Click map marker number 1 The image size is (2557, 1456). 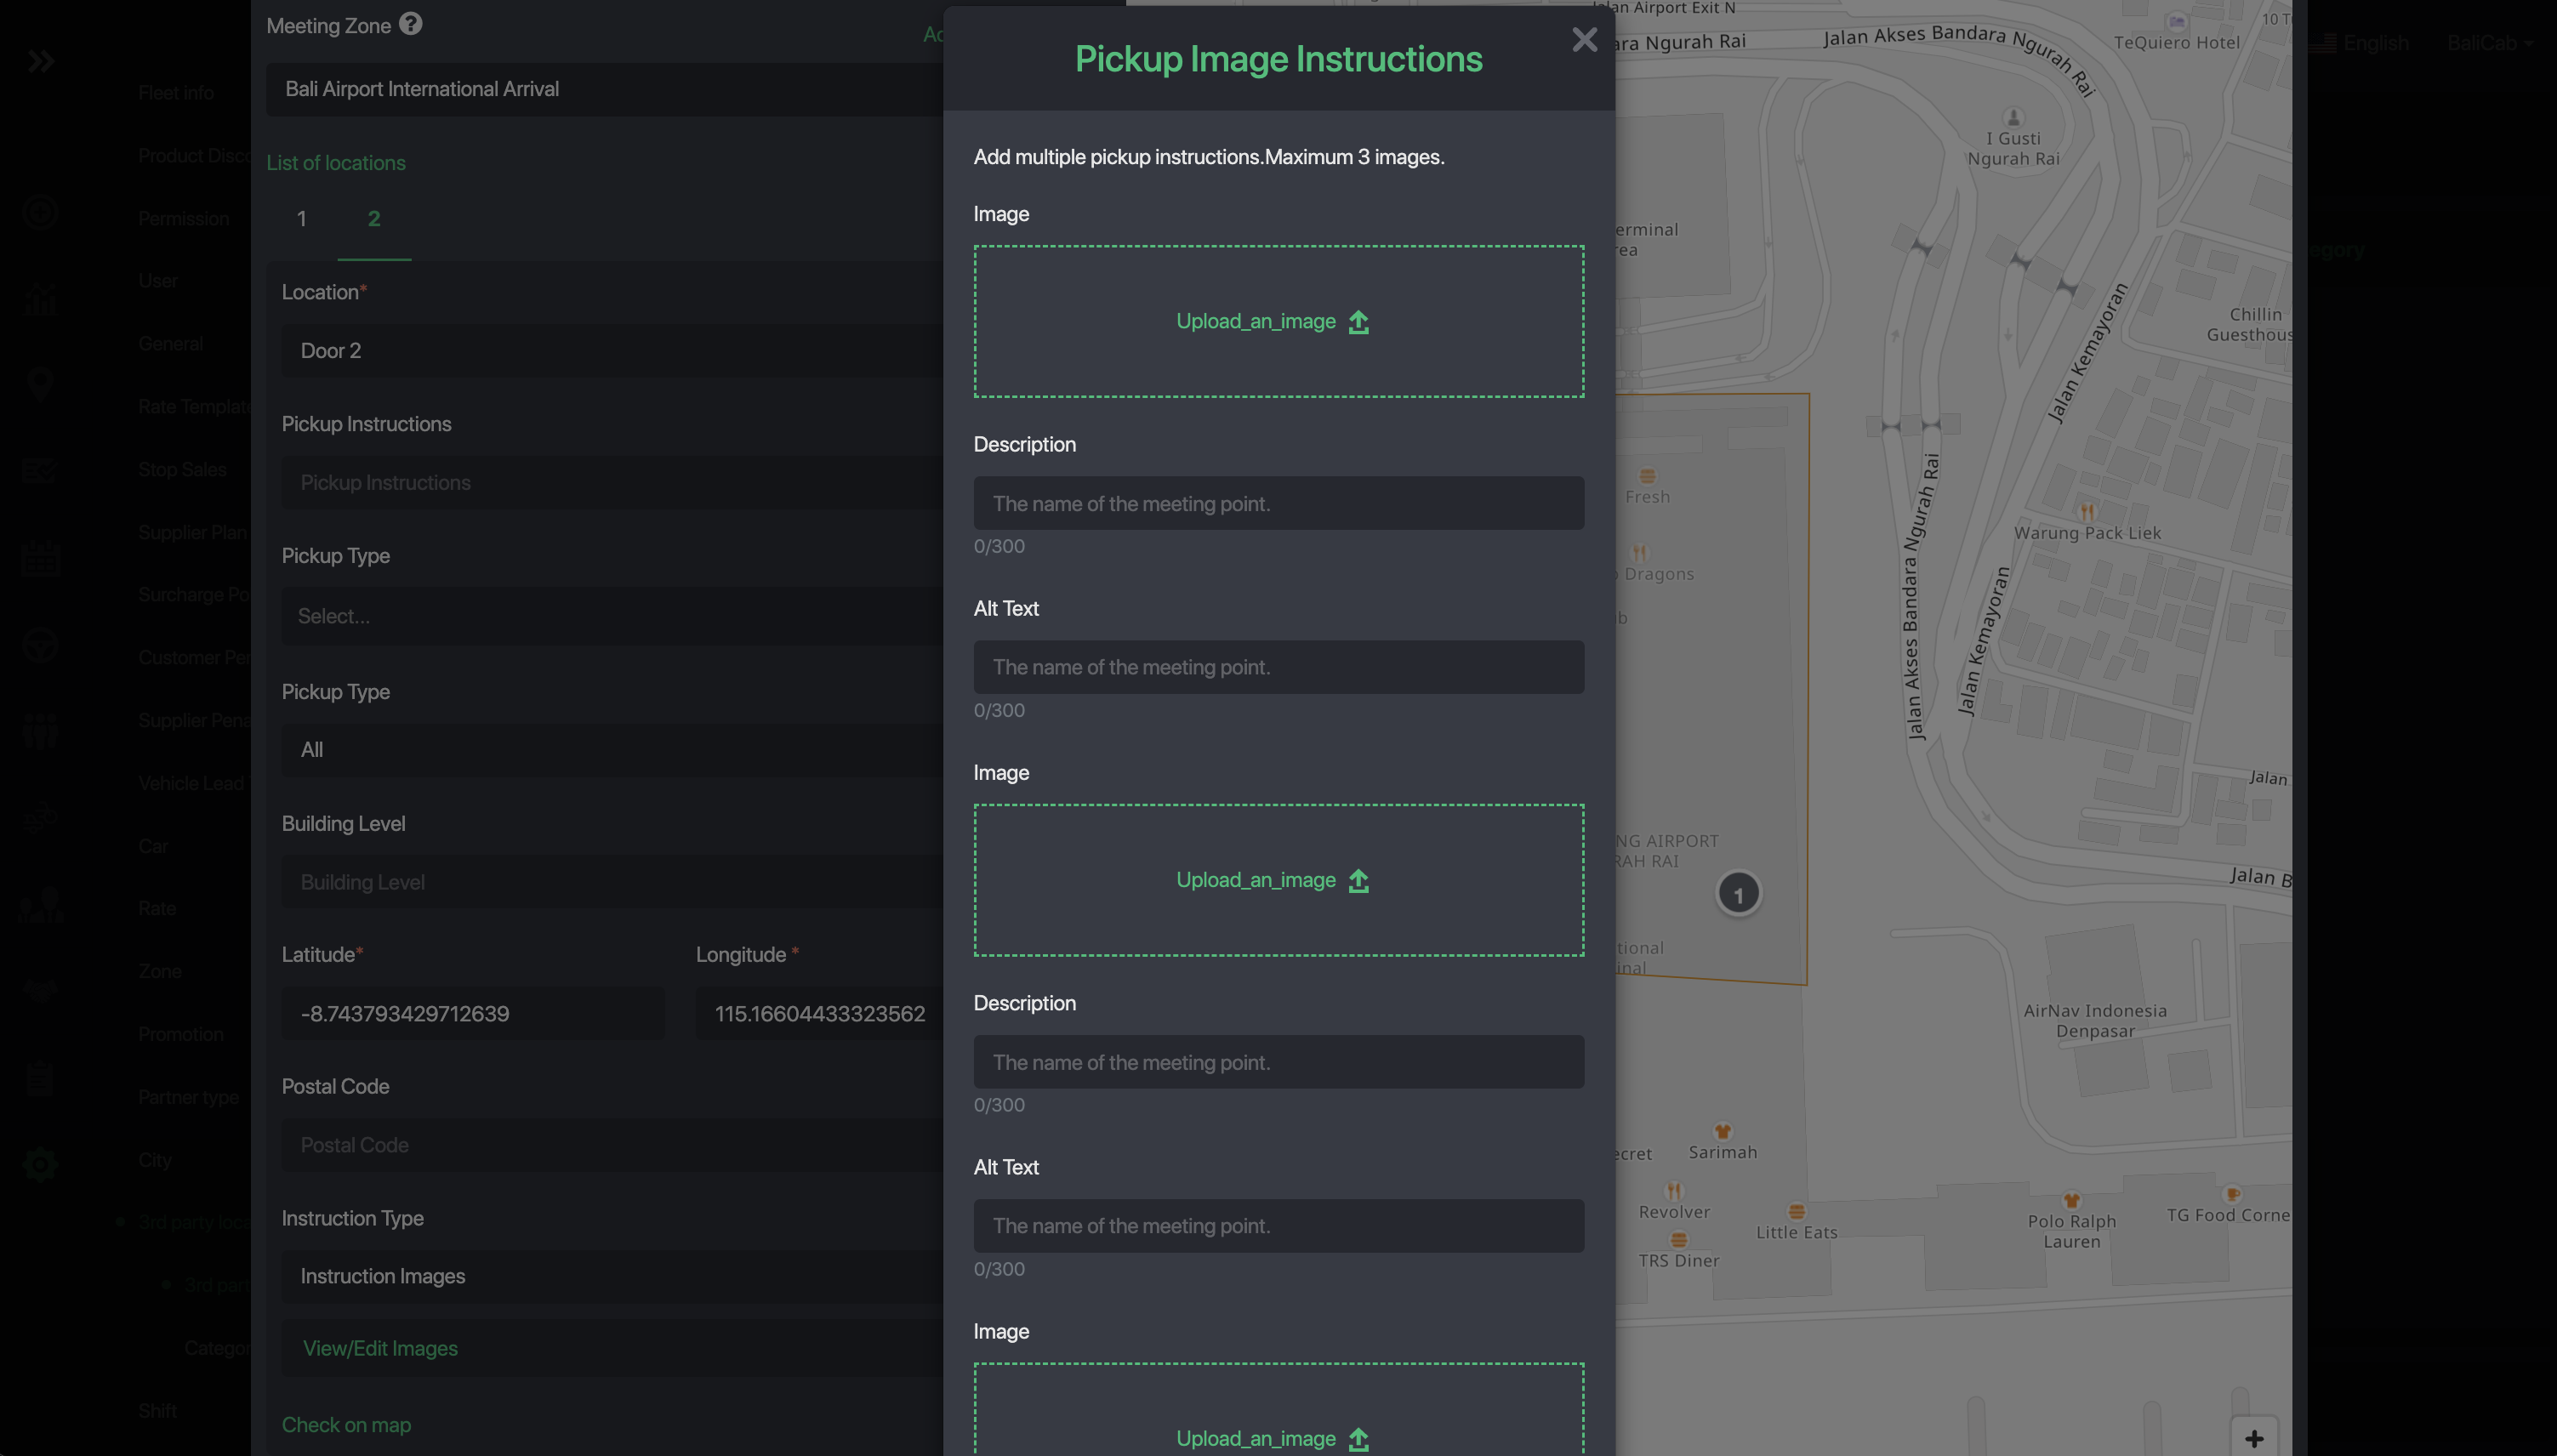point(1738,894)
